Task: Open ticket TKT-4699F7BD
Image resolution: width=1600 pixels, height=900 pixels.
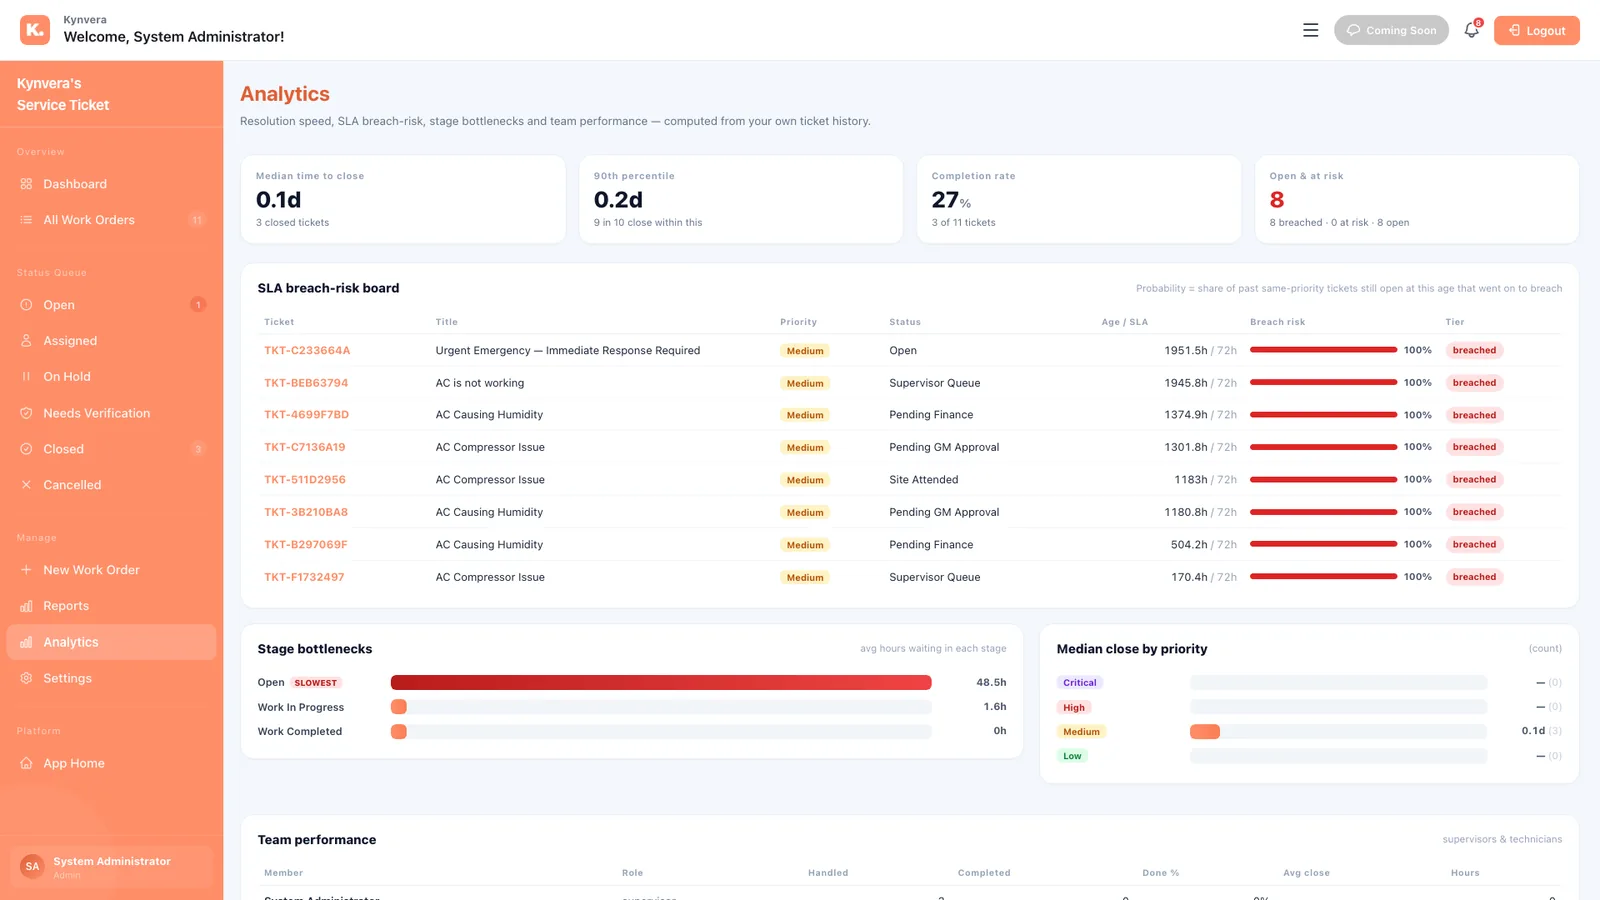Action: point(306,415)
